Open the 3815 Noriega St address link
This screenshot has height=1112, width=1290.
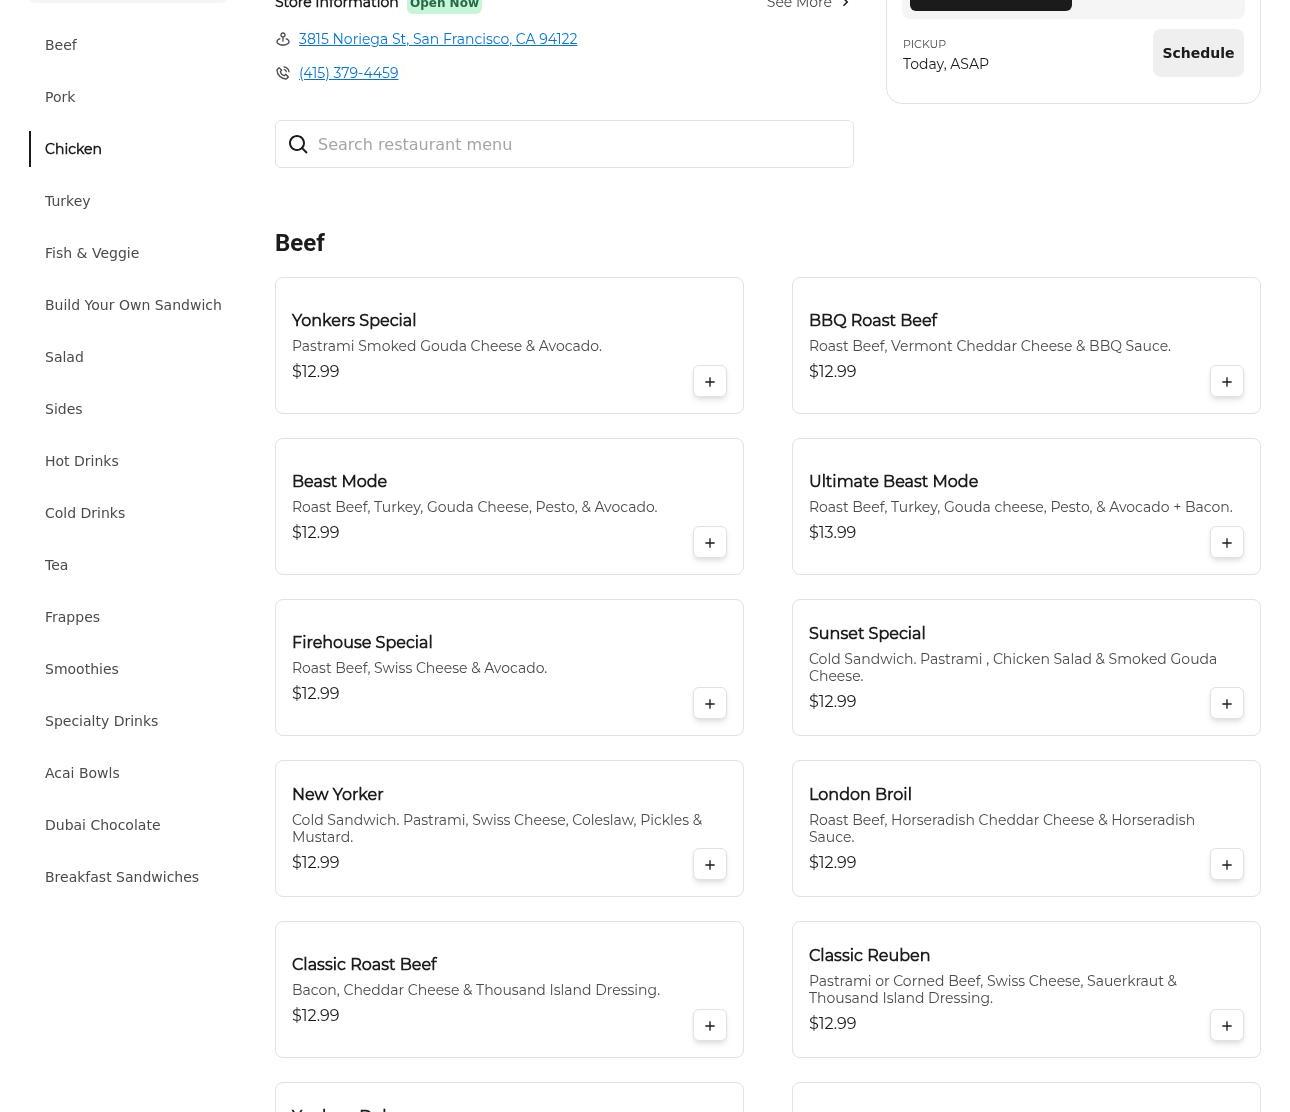point(437,39)
